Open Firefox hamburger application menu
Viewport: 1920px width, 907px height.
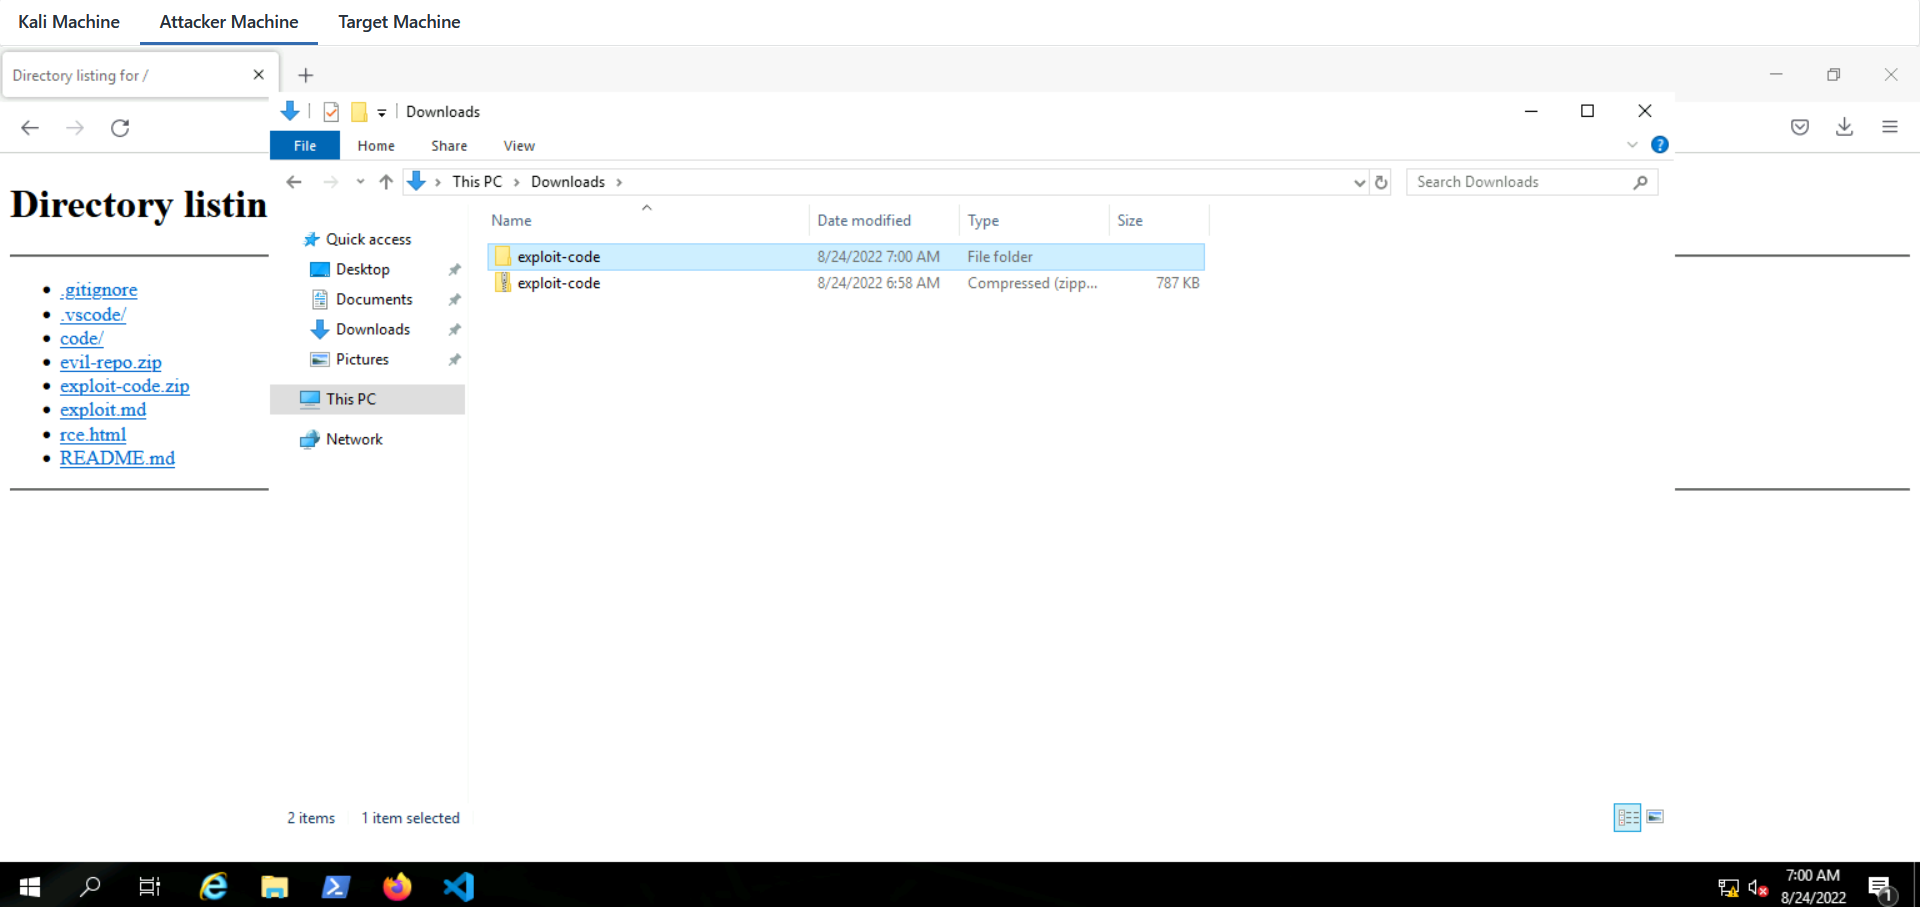pos(1890,127)
